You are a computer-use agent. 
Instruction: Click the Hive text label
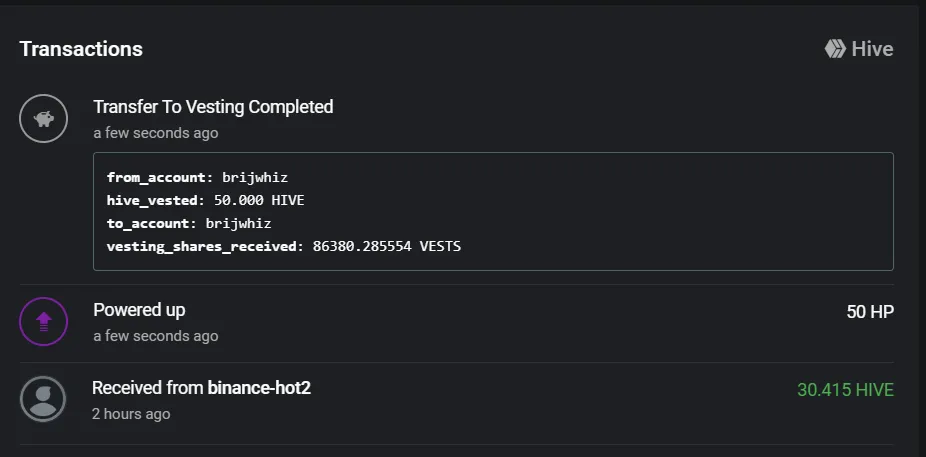pyautogui.click(x=872, y=48)
